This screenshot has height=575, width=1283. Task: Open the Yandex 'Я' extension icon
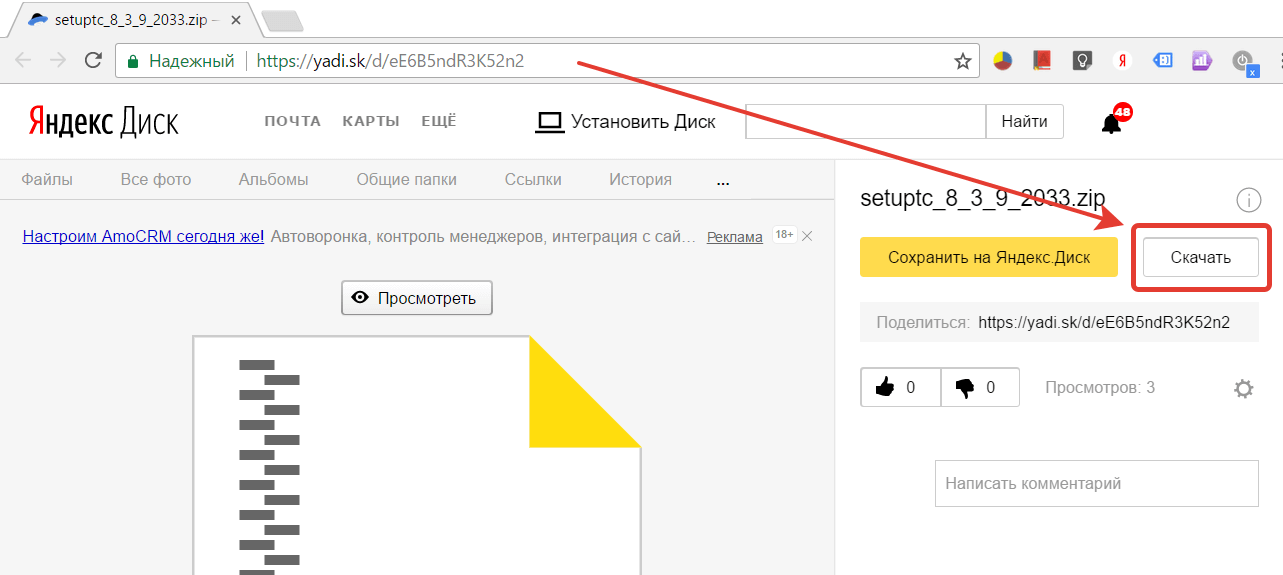1122,61
